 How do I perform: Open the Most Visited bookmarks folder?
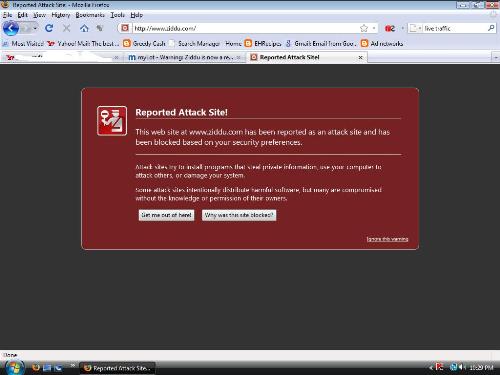(x=23, y=43)
